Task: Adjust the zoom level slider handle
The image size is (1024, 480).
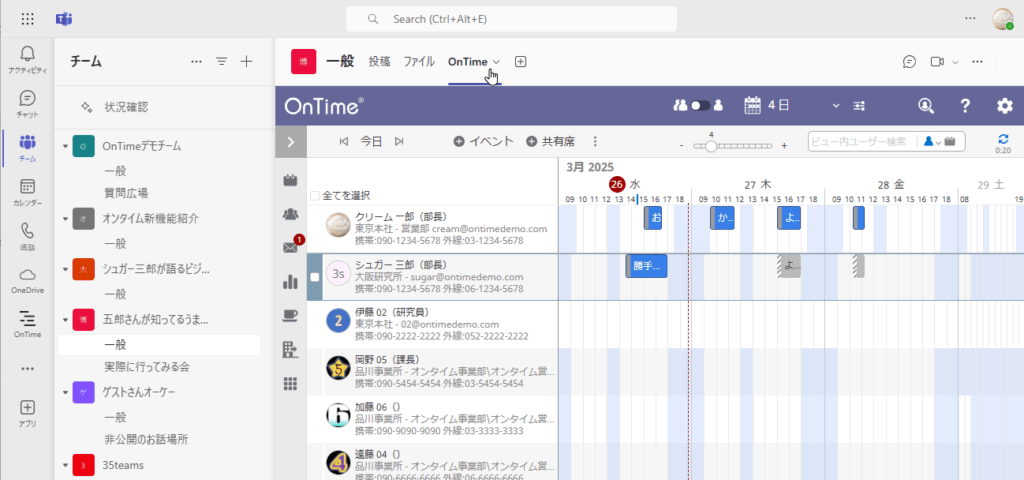Action: (x=711, y=146)
